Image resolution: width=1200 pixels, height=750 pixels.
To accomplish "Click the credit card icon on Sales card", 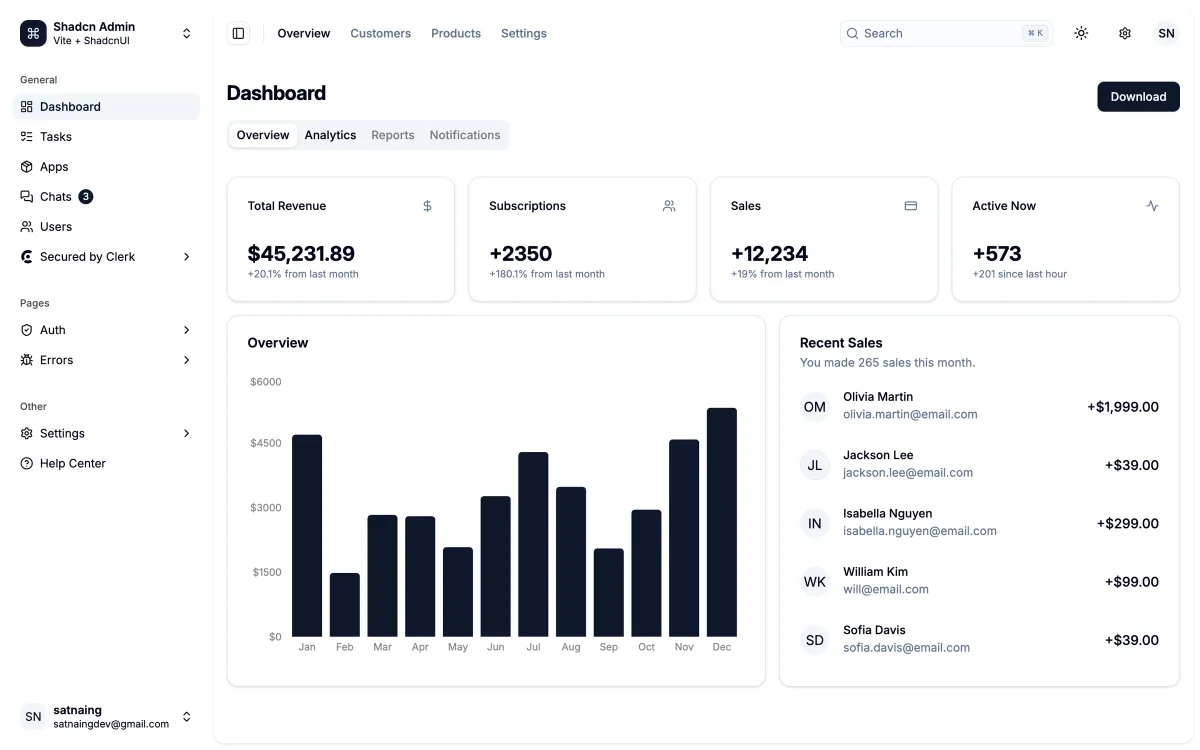I will (x=911, y=206).
